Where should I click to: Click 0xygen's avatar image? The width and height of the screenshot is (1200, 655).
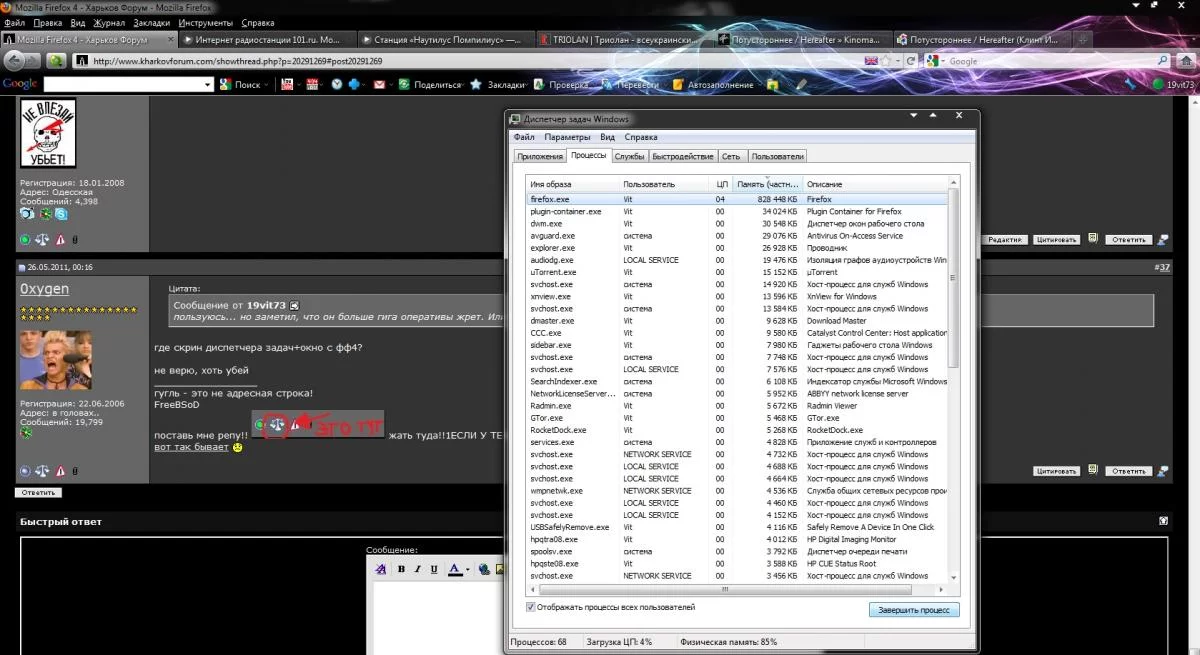point(55,360)
